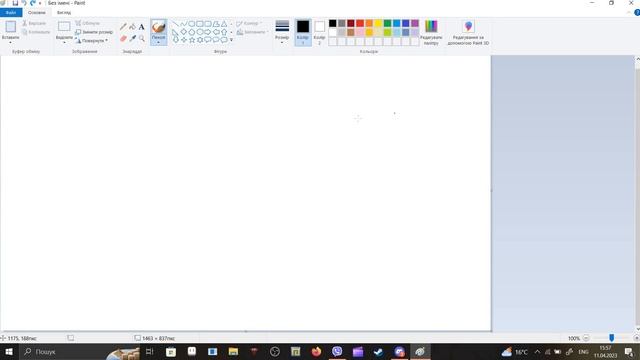Choose the Four-point star shape

(x=184, y=40)
